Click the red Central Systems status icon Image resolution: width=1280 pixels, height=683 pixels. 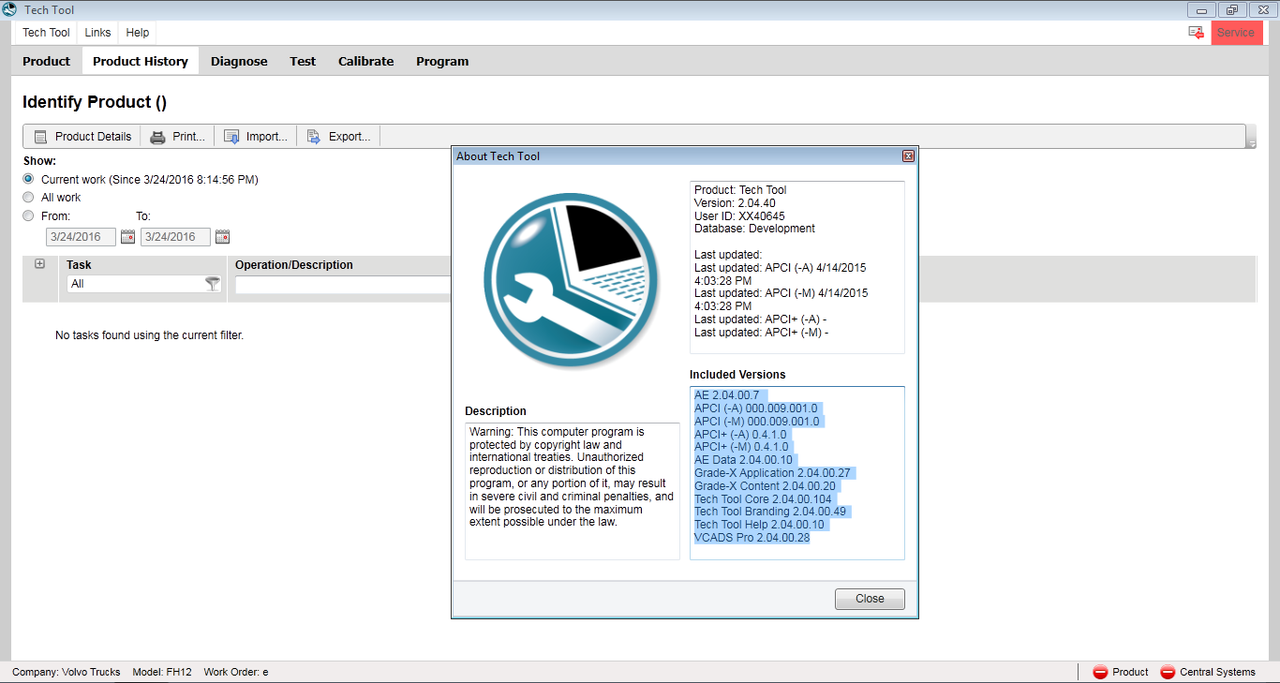point(1167,672)
